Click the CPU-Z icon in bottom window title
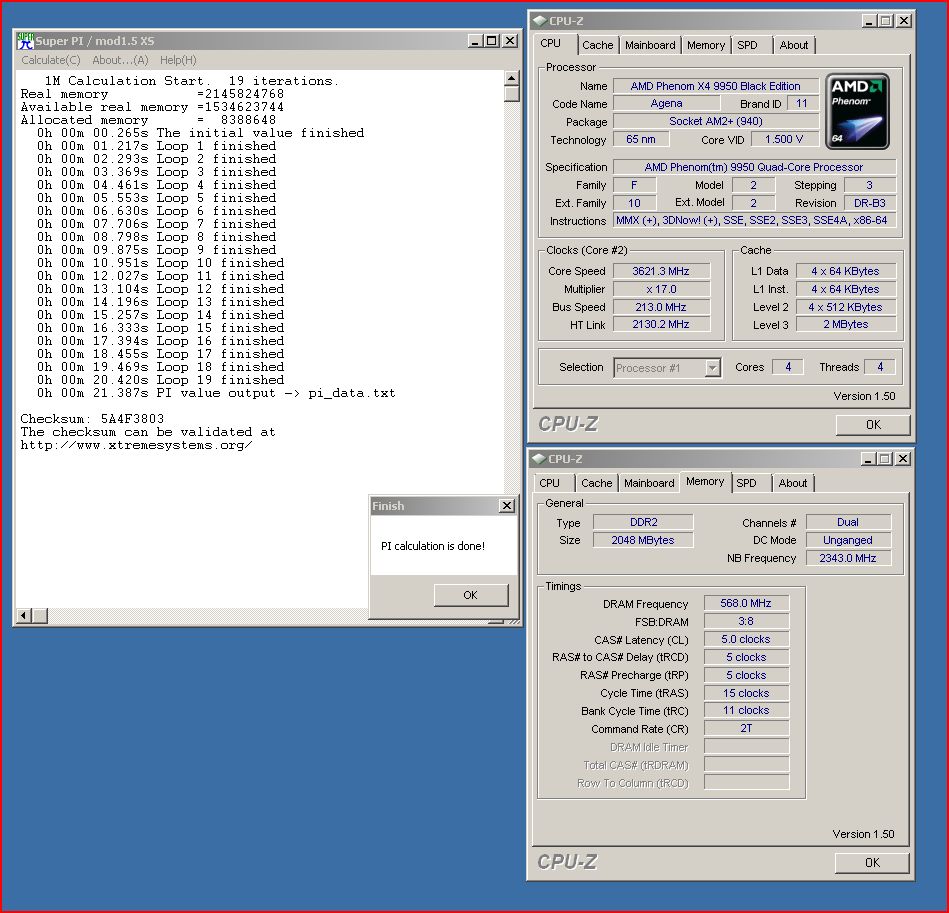This screenshot has height=913, width=949. (x=539, y=459)
